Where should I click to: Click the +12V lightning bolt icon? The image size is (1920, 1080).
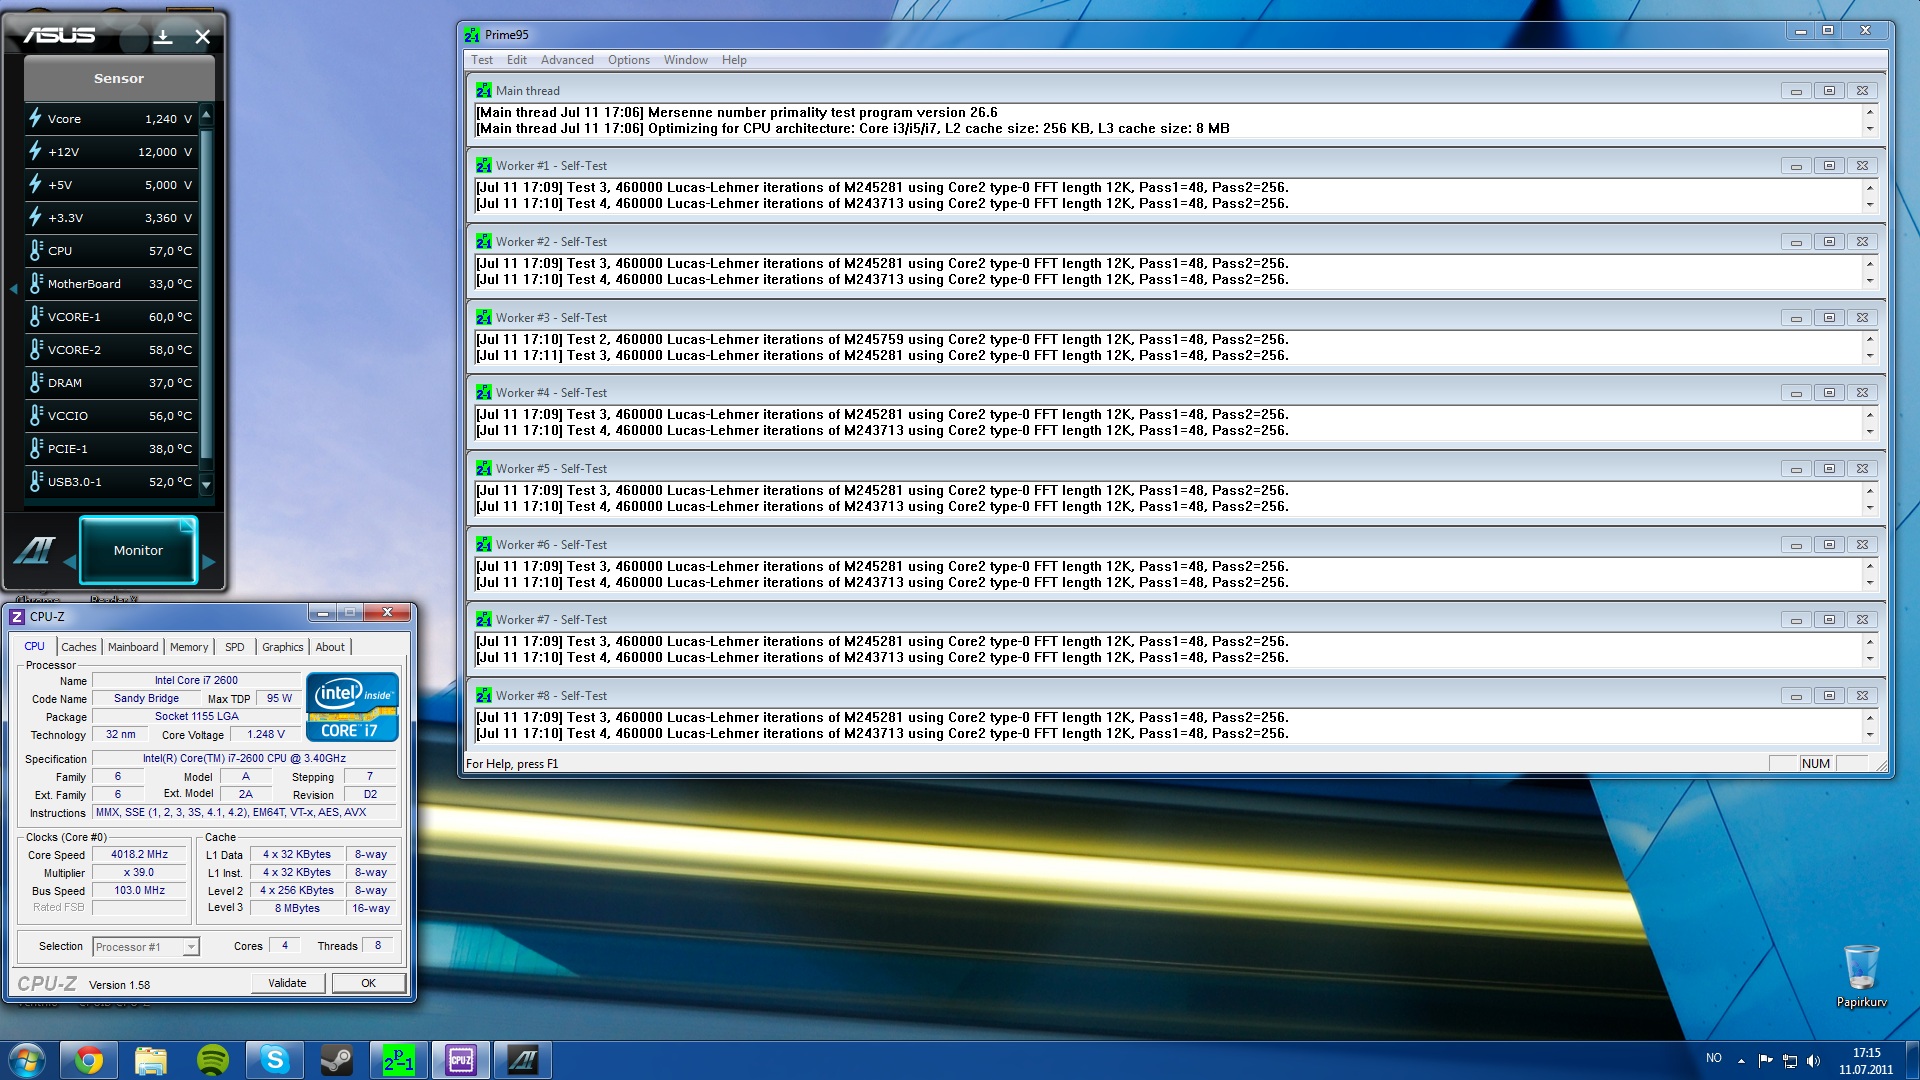pyautogui.click(x=36, y=151)
